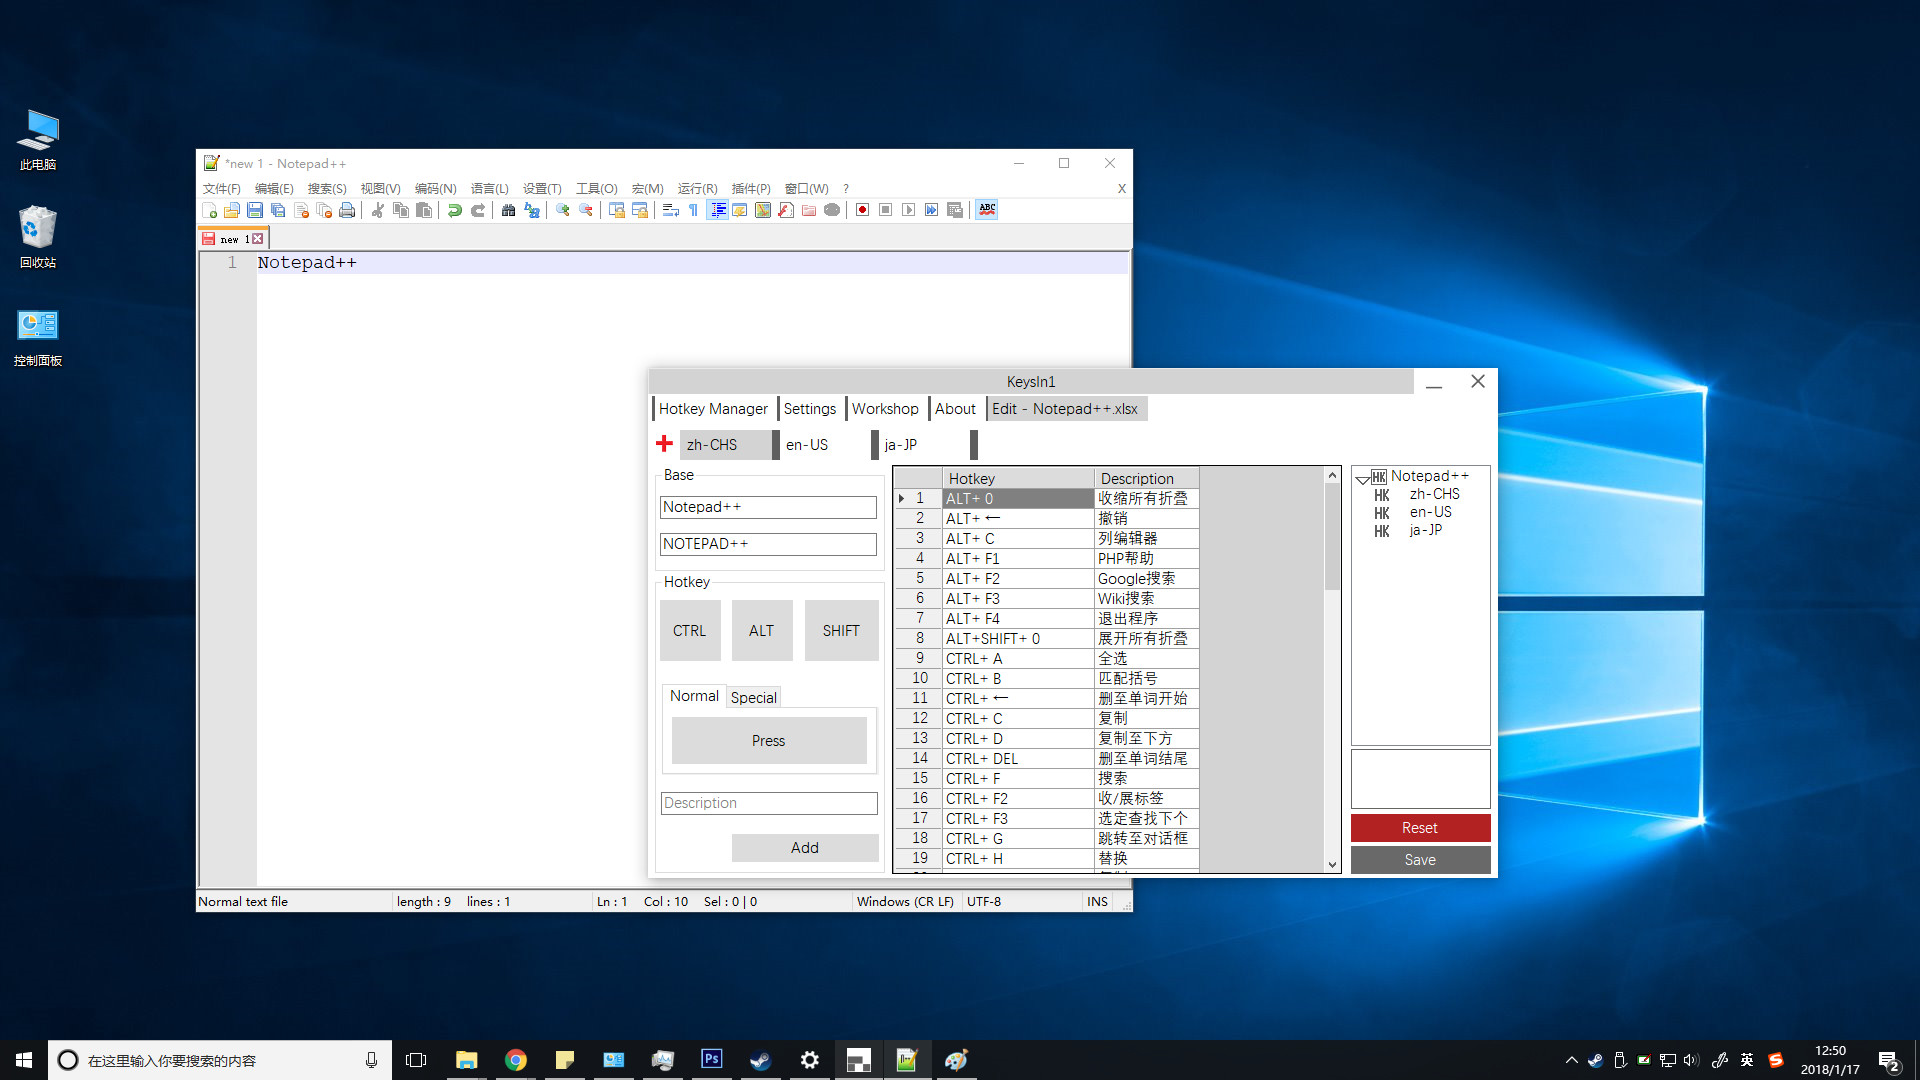The width and height of the screenshot is (1920, 1080).
Task: Click inside the Description input field
Action: (768, 802)
